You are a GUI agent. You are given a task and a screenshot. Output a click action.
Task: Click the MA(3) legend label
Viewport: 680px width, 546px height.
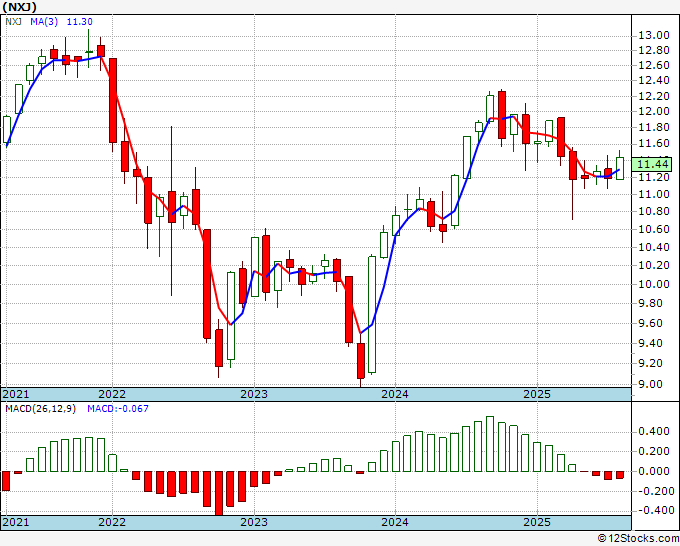[44, 22]
